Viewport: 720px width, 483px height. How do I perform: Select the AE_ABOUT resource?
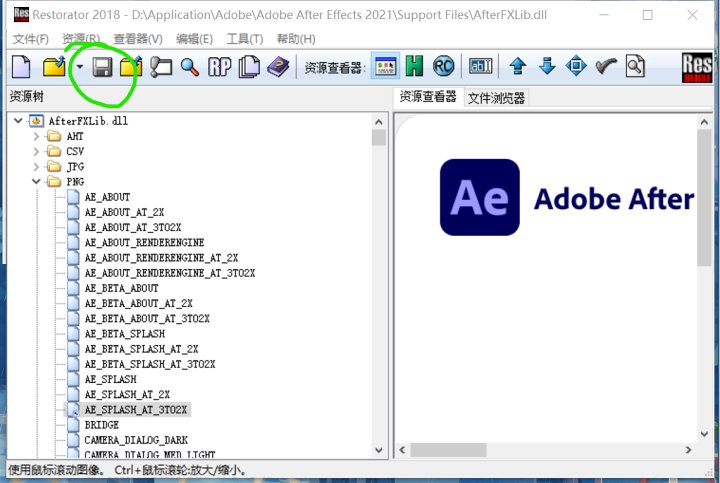coord(107,197)
